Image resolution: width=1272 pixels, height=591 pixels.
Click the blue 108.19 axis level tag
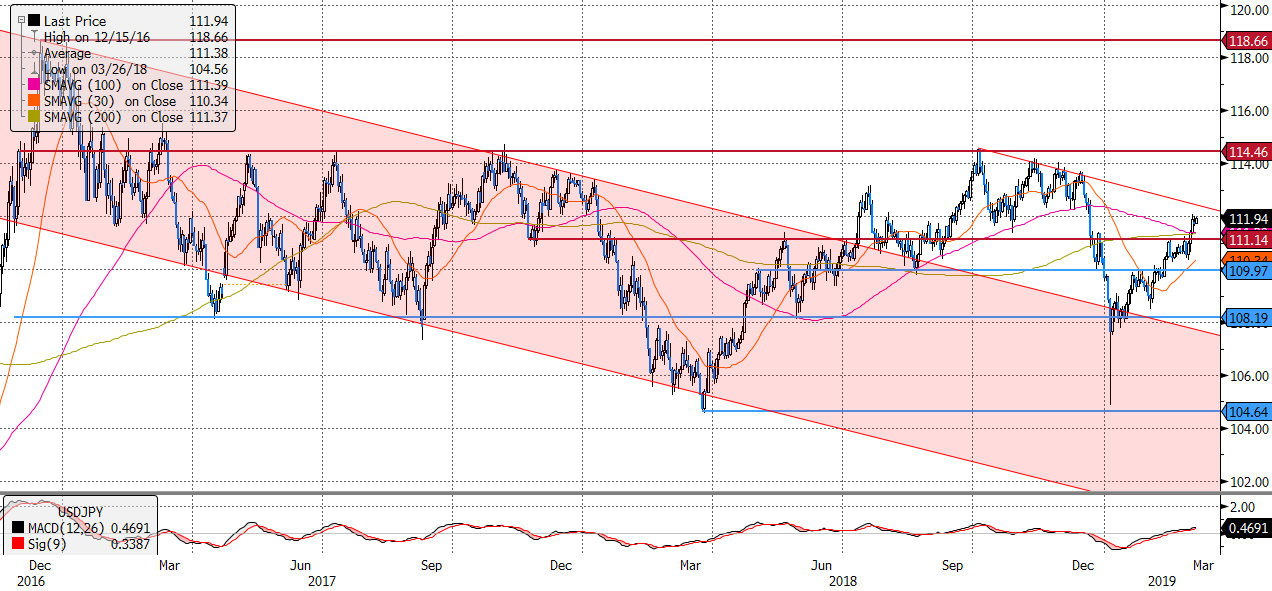tap(1248, 318)
